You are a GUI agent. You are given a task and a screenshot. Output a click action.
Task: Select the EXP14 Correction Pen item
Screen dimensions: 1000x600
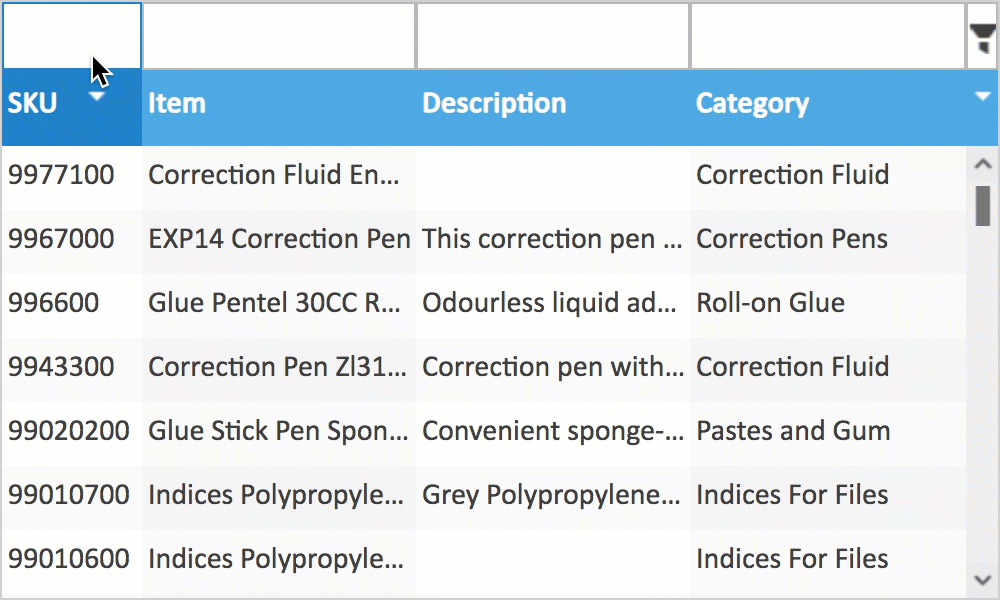(279, 239)
